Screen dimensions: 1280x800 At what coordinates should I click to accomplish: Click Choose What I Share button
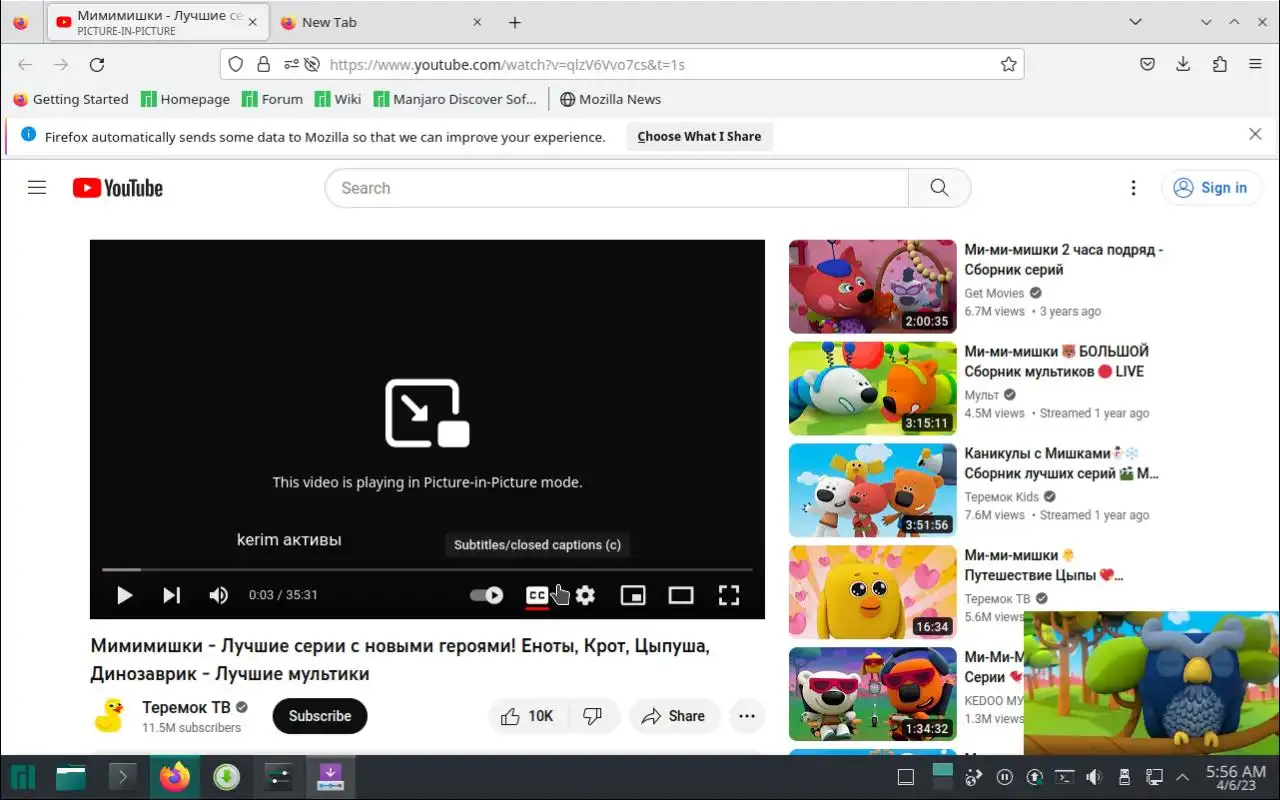[x=699, y=136]
